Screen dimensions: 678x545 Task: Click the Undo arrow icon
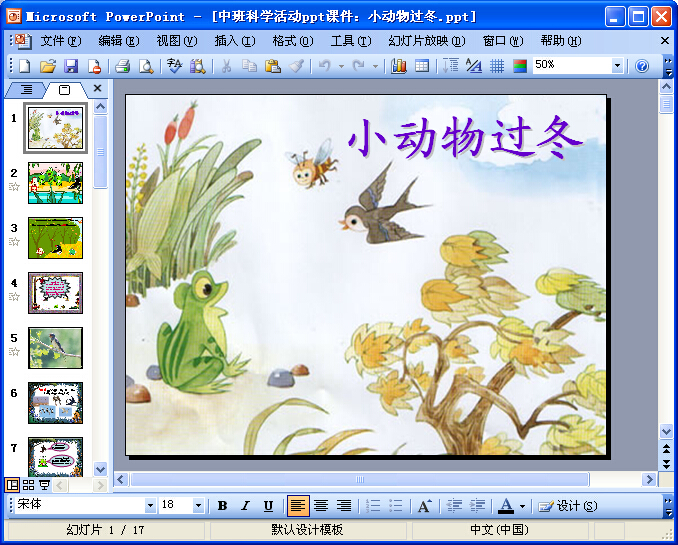(x=325, y=66)
